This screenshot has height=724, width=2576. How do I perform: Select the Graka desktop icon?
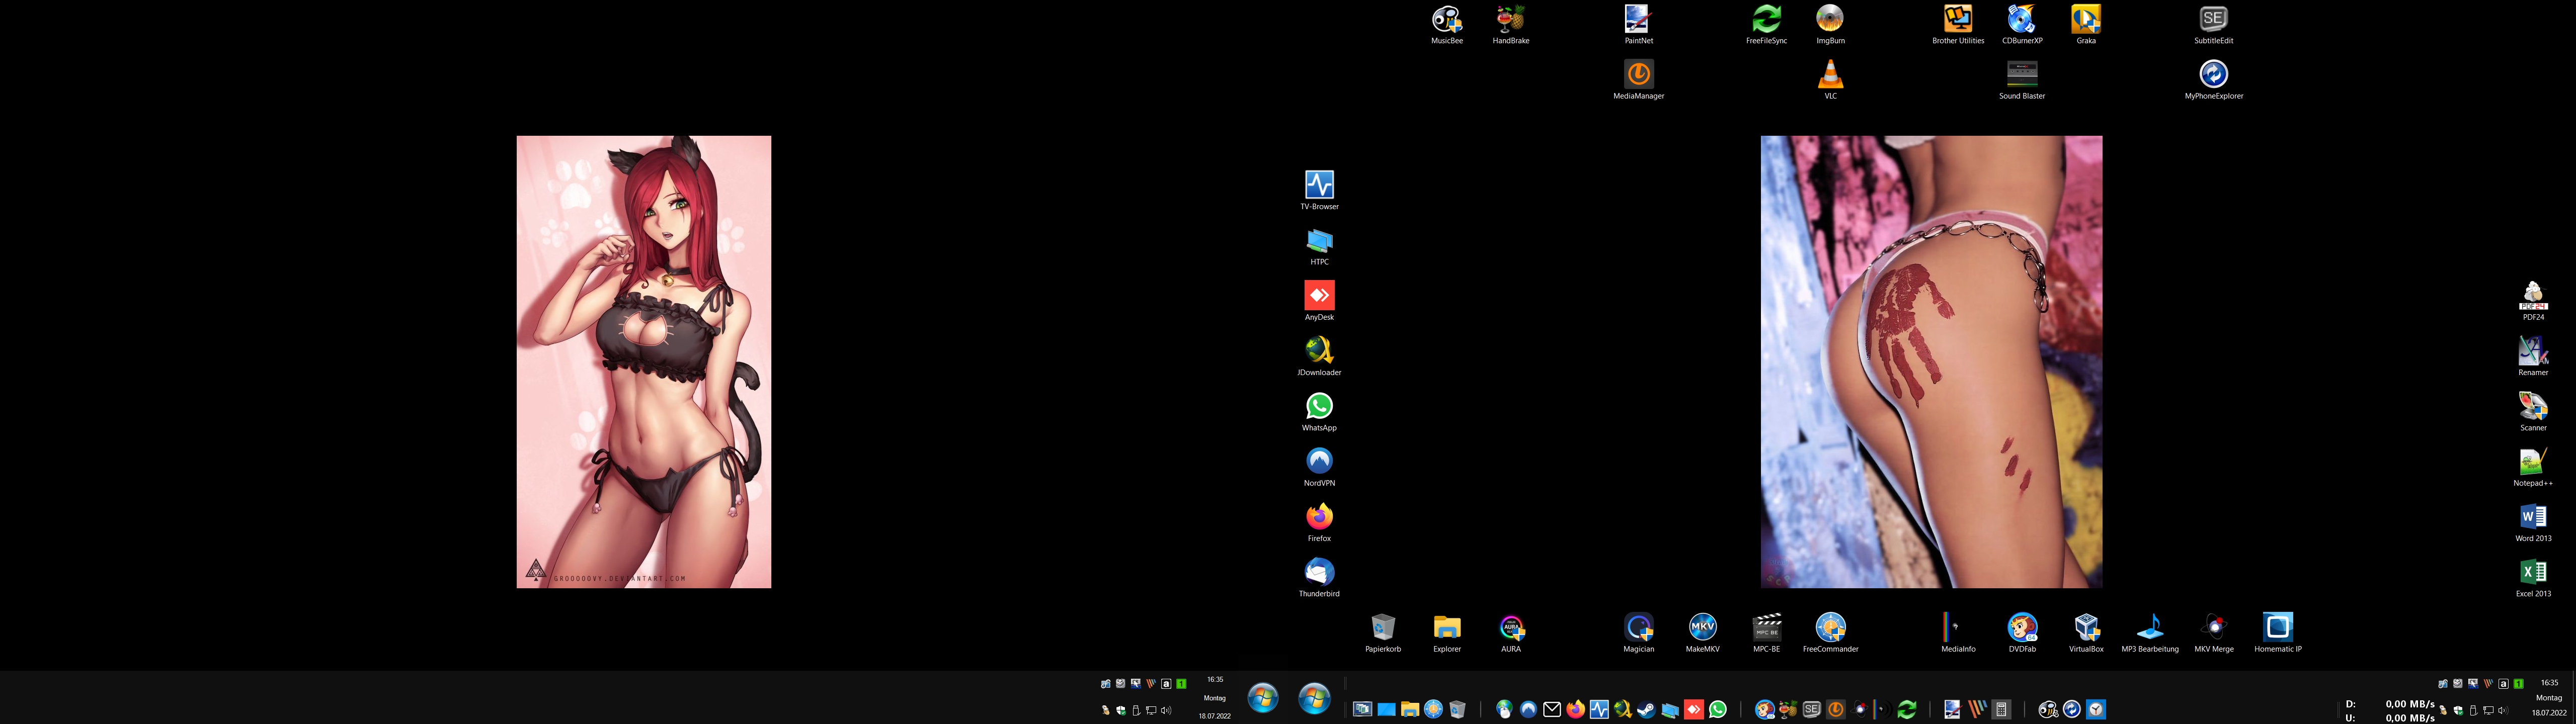click(x=2086, y=25)
